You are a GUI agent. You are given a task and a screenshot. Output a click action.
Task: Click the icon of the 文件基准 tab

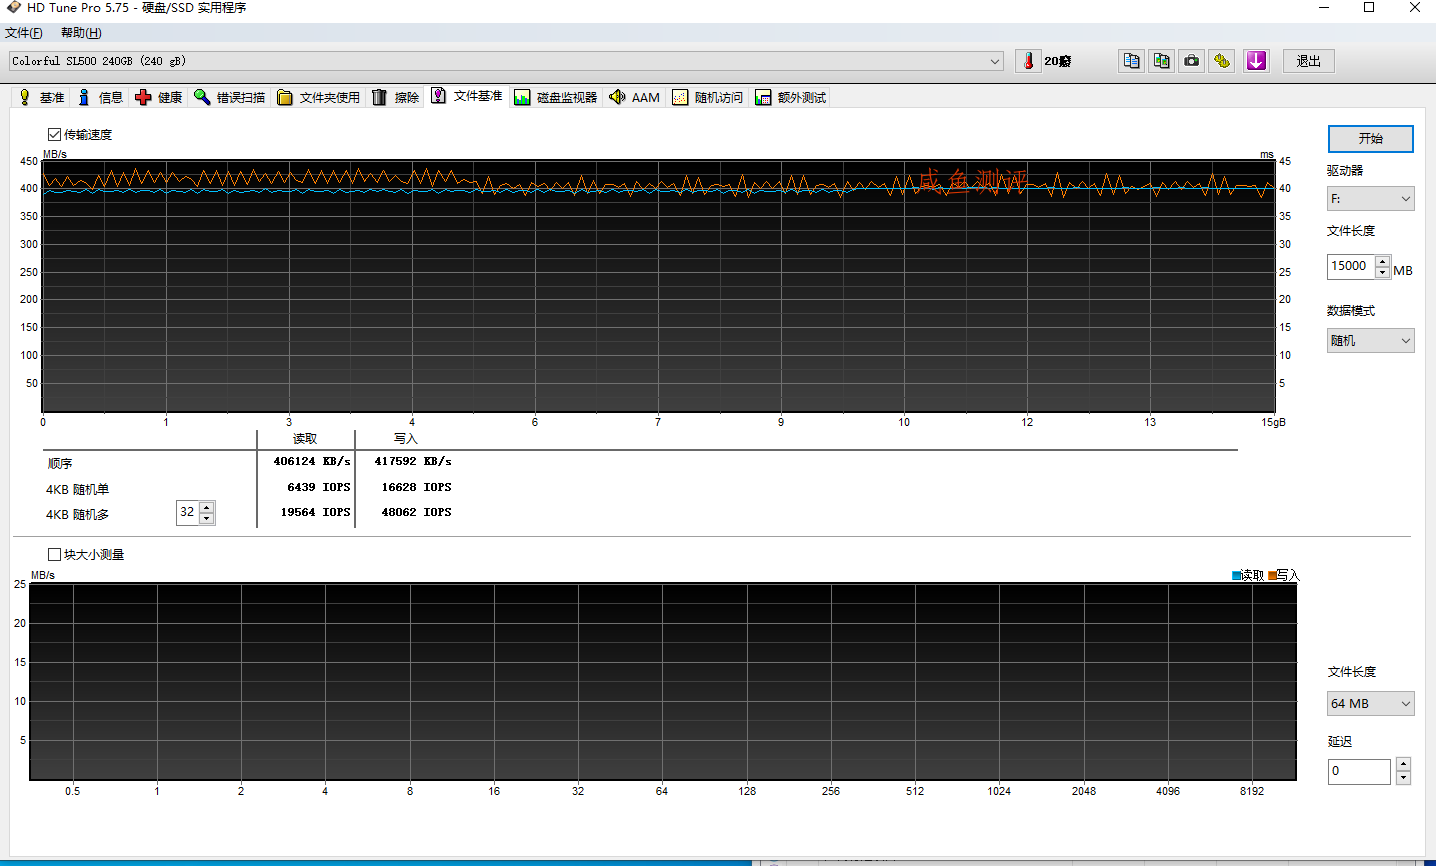438,95
